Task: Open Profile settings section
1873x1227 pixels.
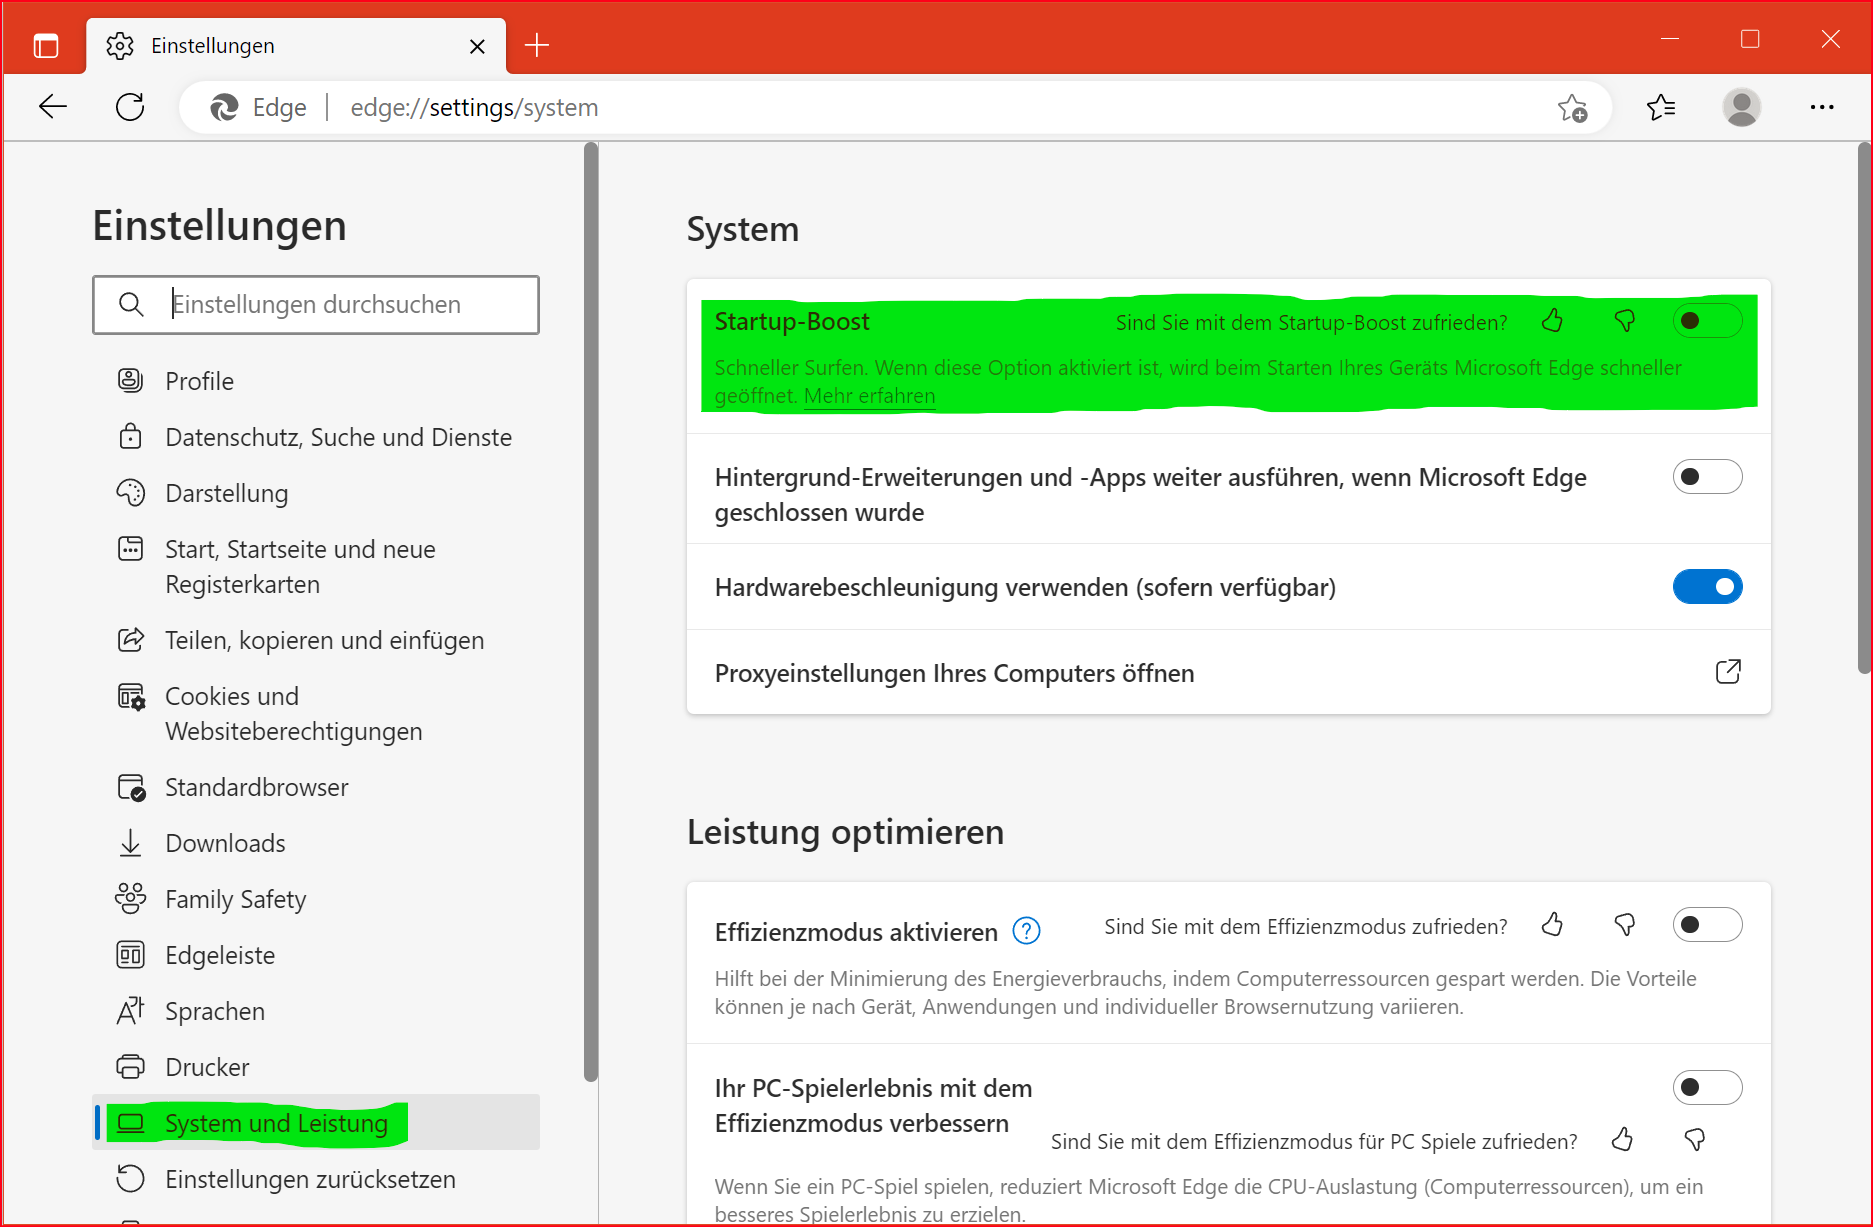Action: pyautogui.click(x=316, y=381)
